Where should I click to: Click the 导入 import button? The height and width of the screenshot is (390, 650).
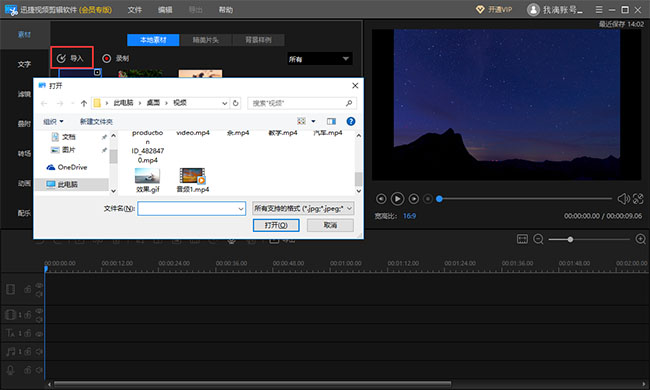point(71,58)
